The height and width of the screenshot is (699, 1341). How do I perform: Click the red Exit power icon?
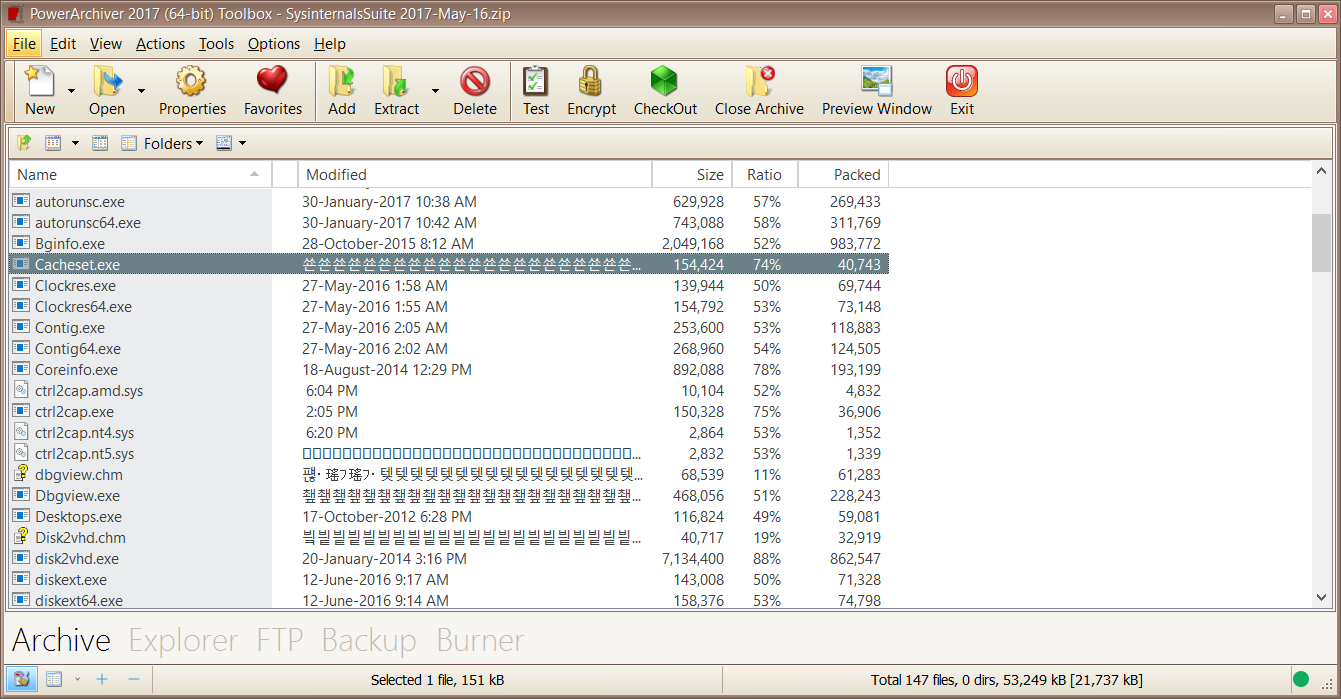(962, 81)
